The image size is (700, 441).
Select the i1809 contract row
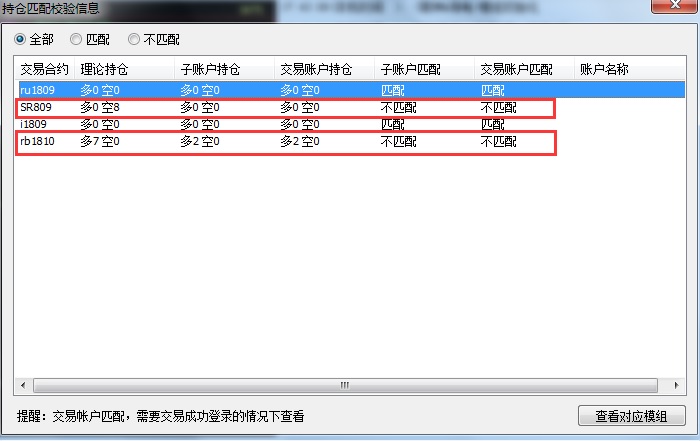pyautogui.click(x=352, y=124)
